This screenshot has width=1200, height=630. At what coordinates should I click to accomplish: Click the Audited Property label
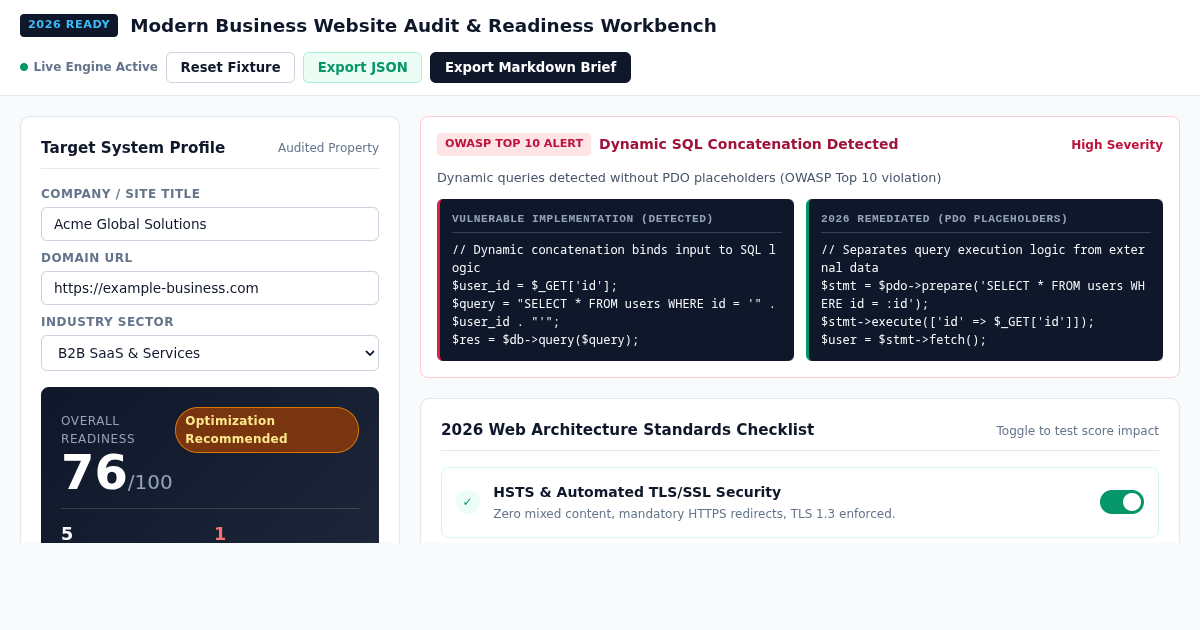(x=328, y=148)
